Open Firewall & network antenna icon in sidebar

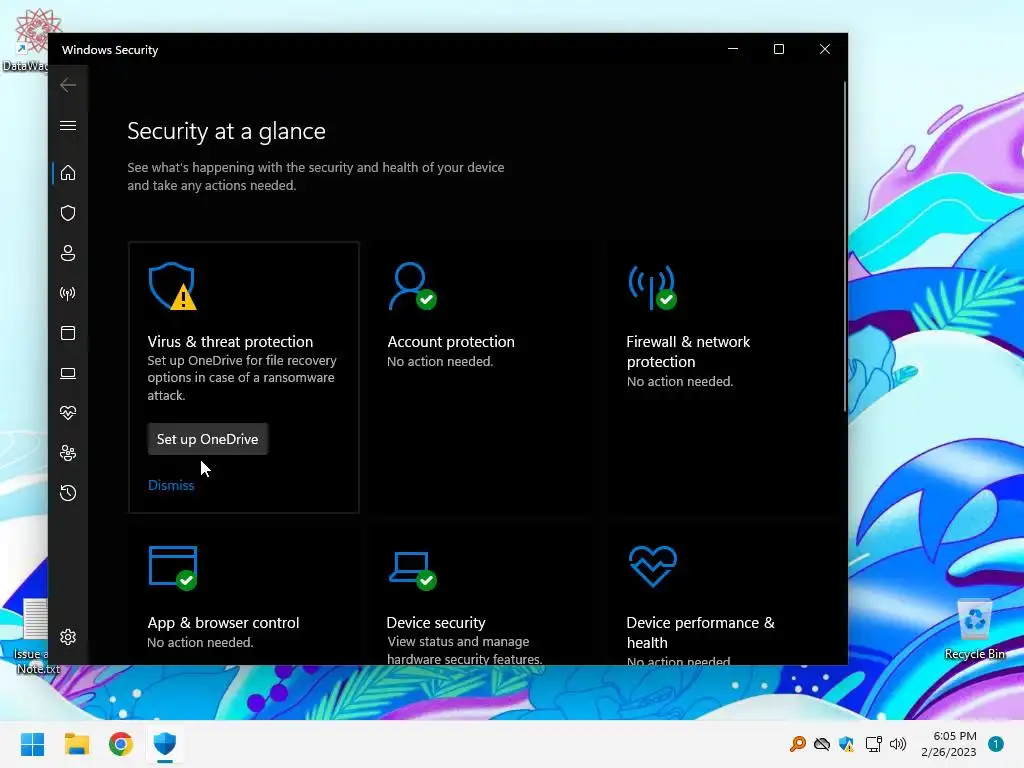tap(68, 293)
